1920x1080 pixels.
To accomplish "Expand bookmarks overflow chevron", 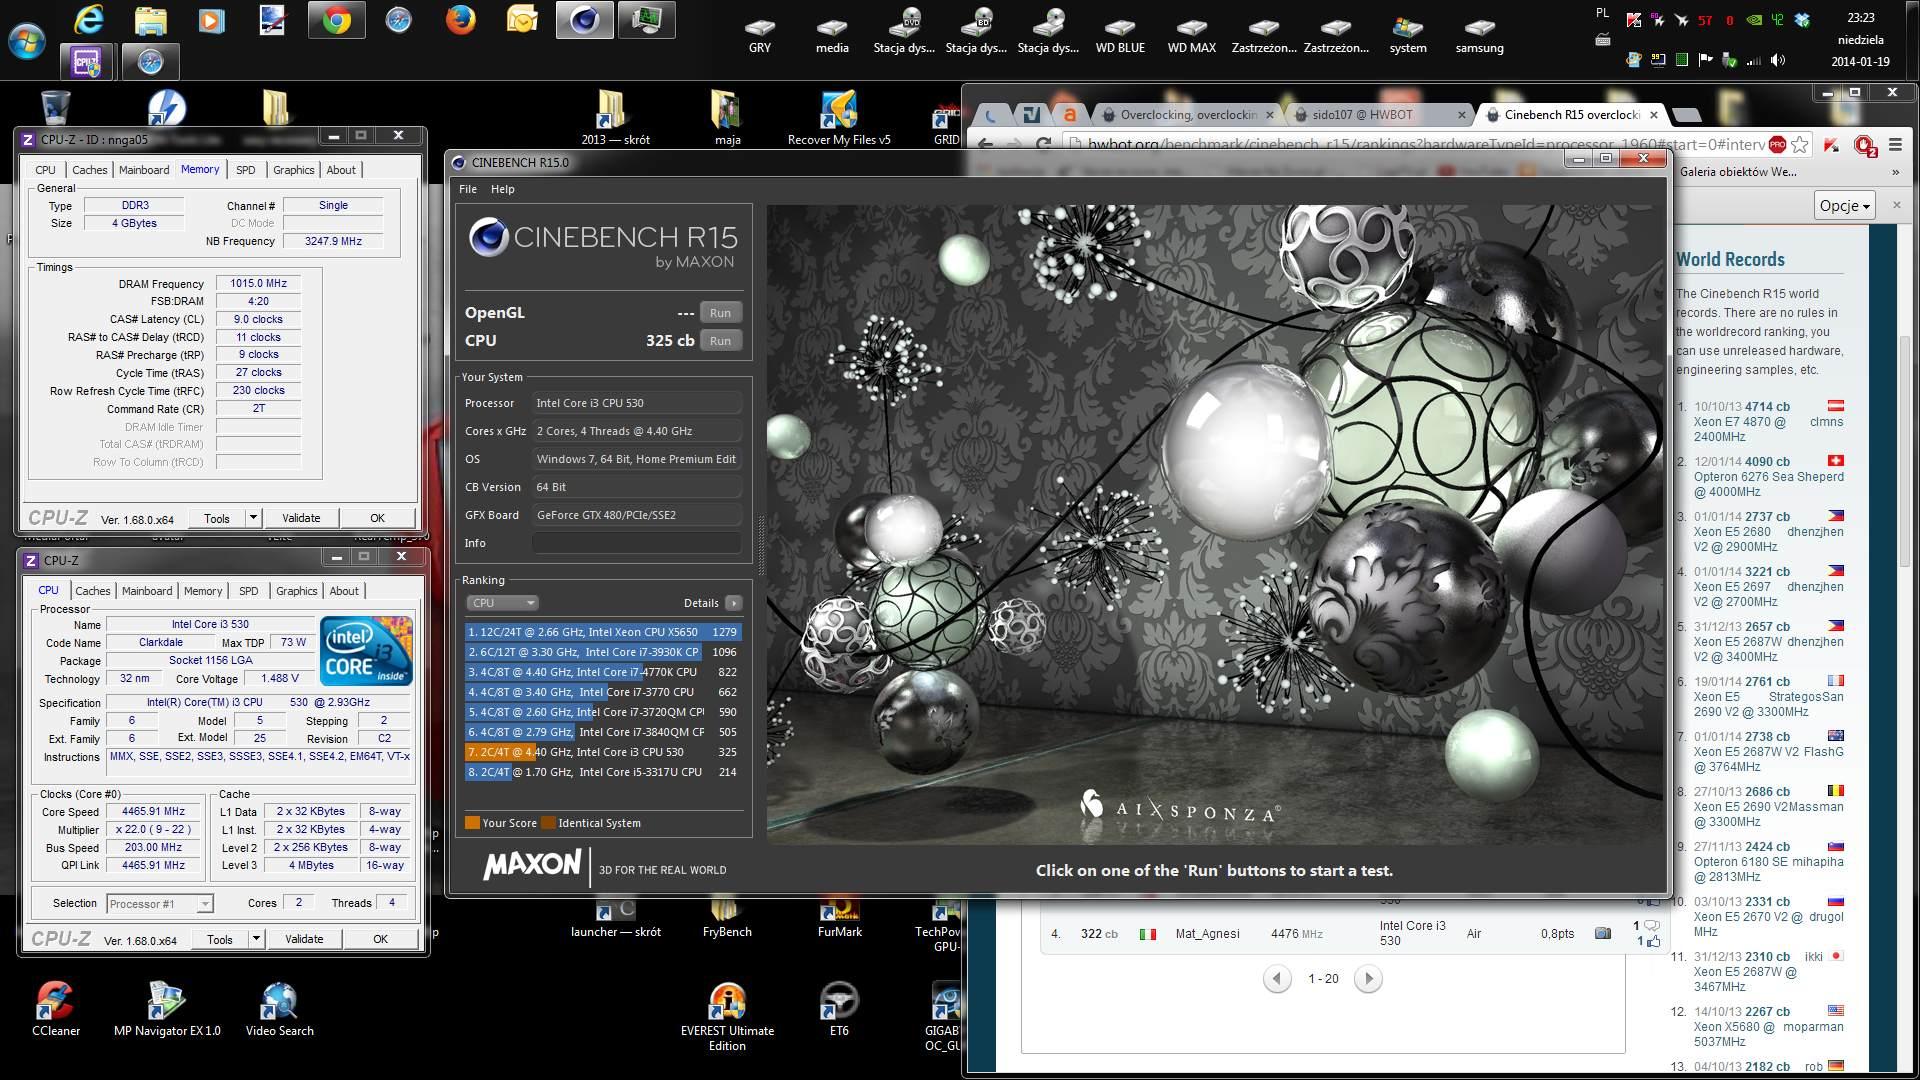I will pyautogui.click(x=1895, y=172).
